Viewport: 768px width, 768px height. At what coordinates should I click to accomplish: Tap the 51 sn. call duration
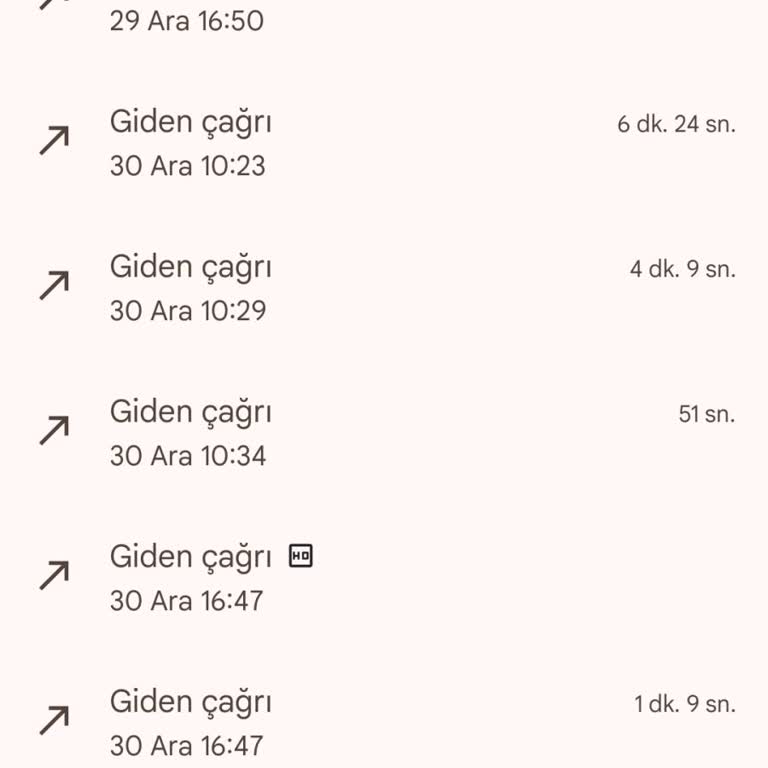[706, 414]
